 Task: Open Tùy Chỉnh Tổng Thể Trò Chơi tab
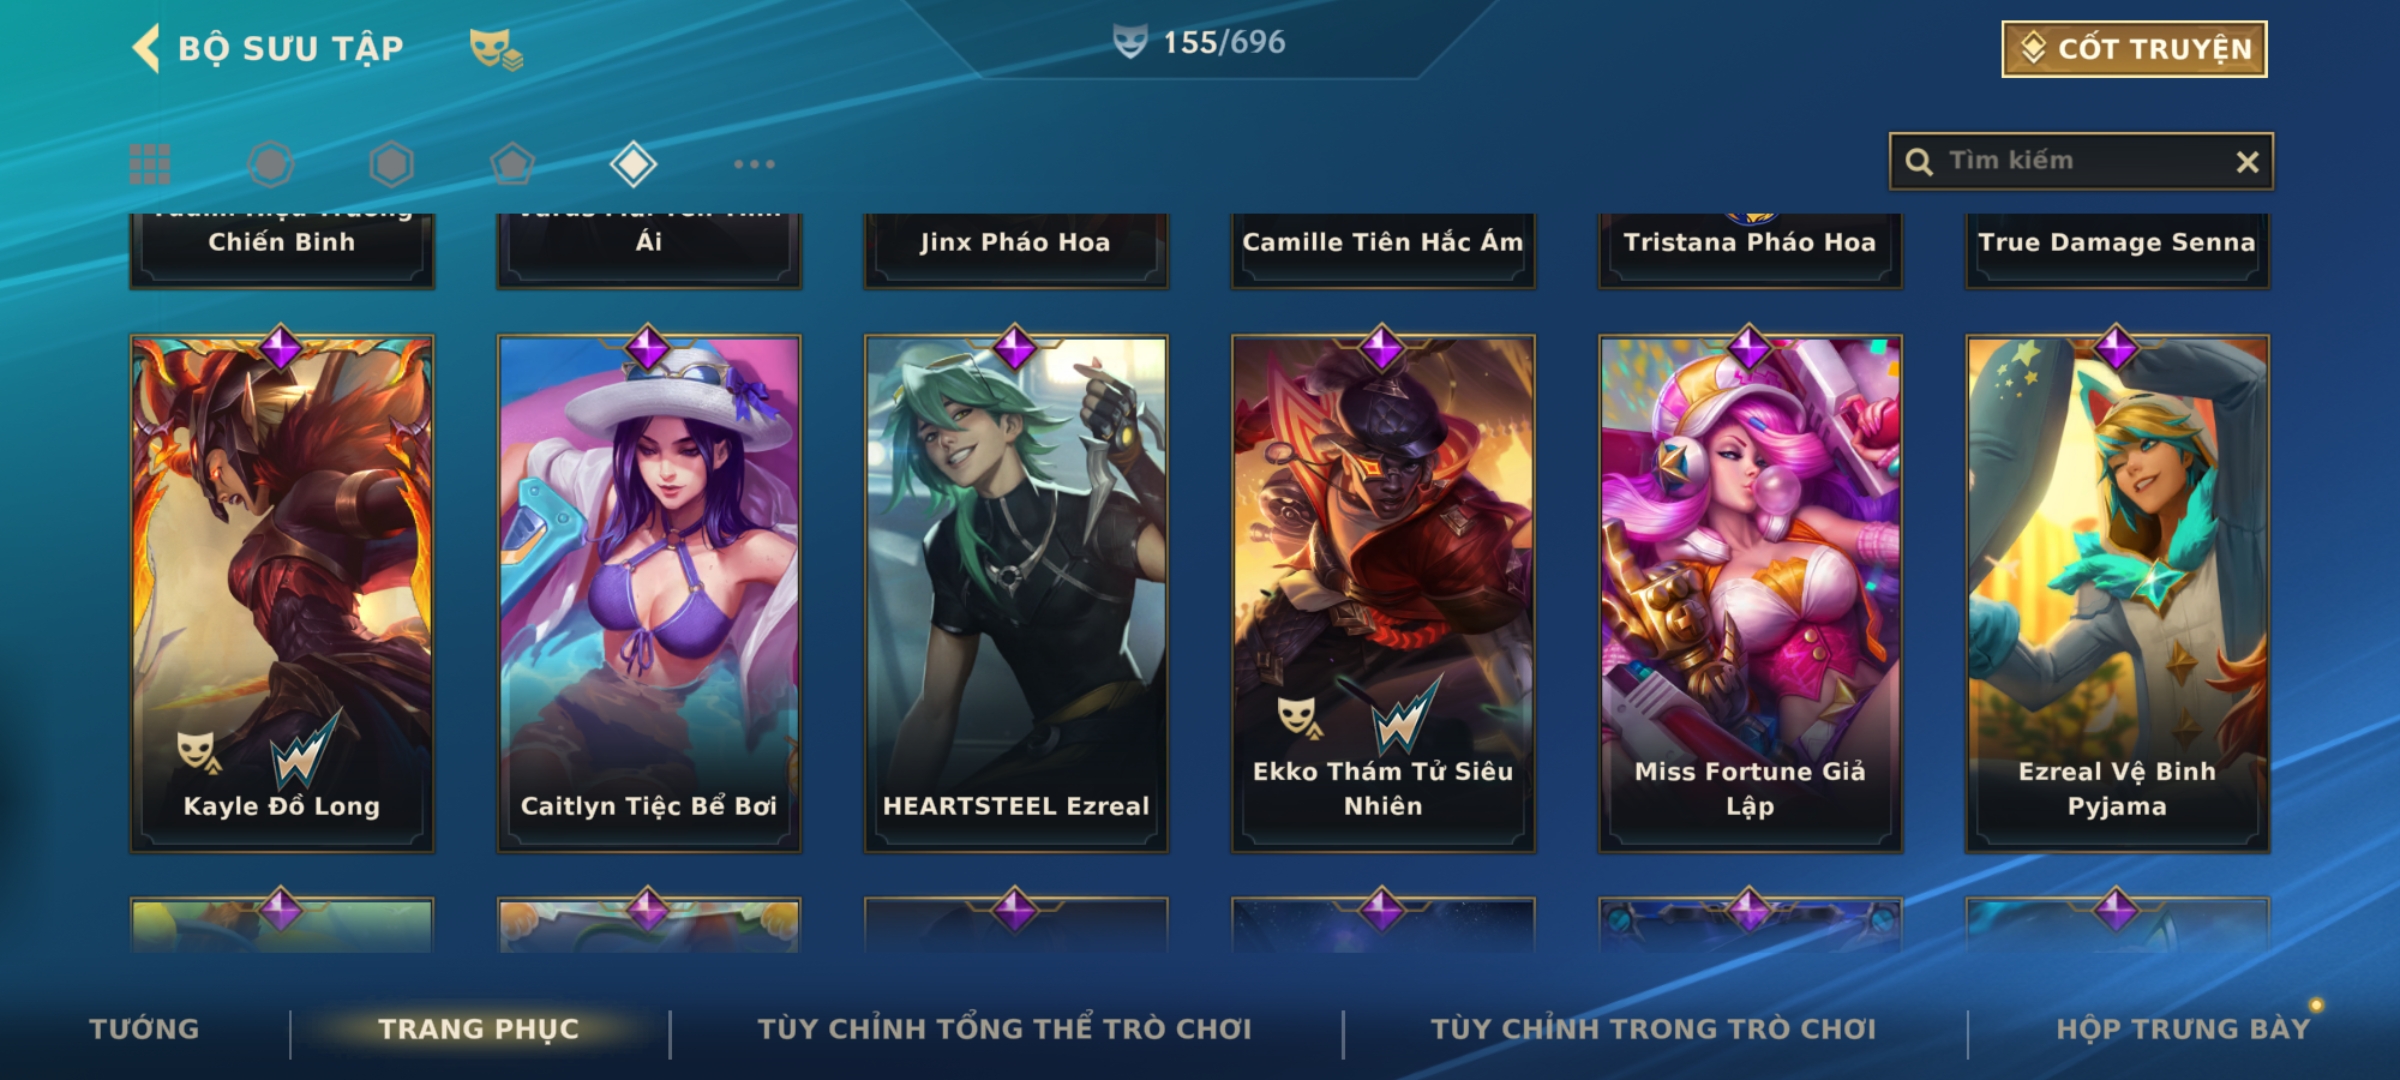click(x=1004, y=1029)
